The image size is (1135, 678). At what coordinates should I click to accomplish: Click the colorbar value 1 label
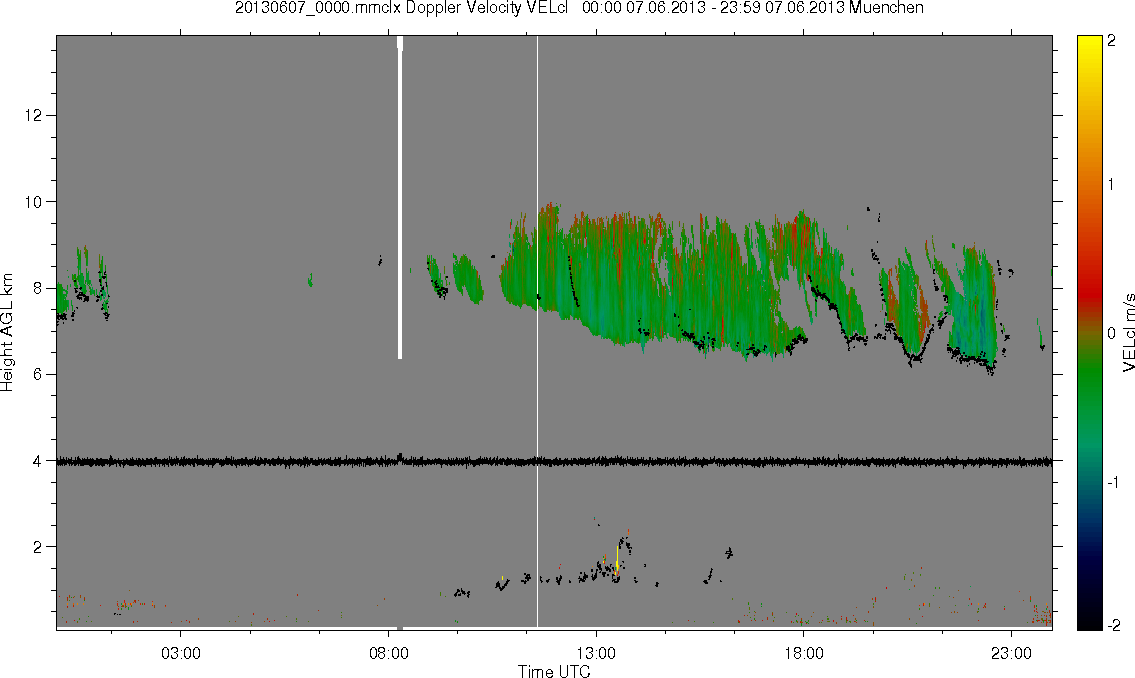(x=1111, y=185)
